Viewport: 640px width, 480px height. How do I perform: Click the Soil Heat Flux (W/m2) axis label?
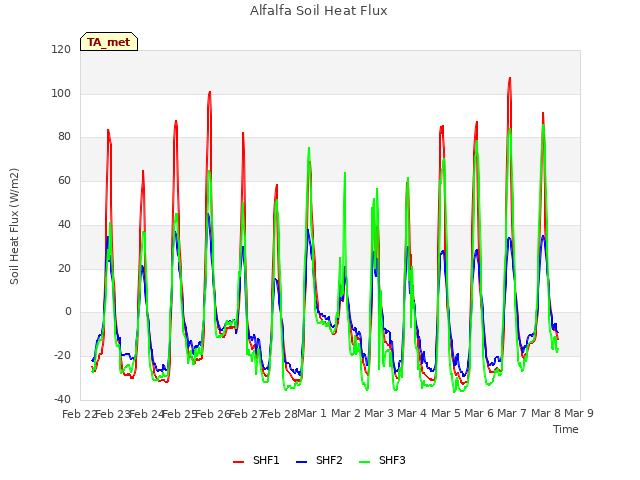(x=14, y=226)
